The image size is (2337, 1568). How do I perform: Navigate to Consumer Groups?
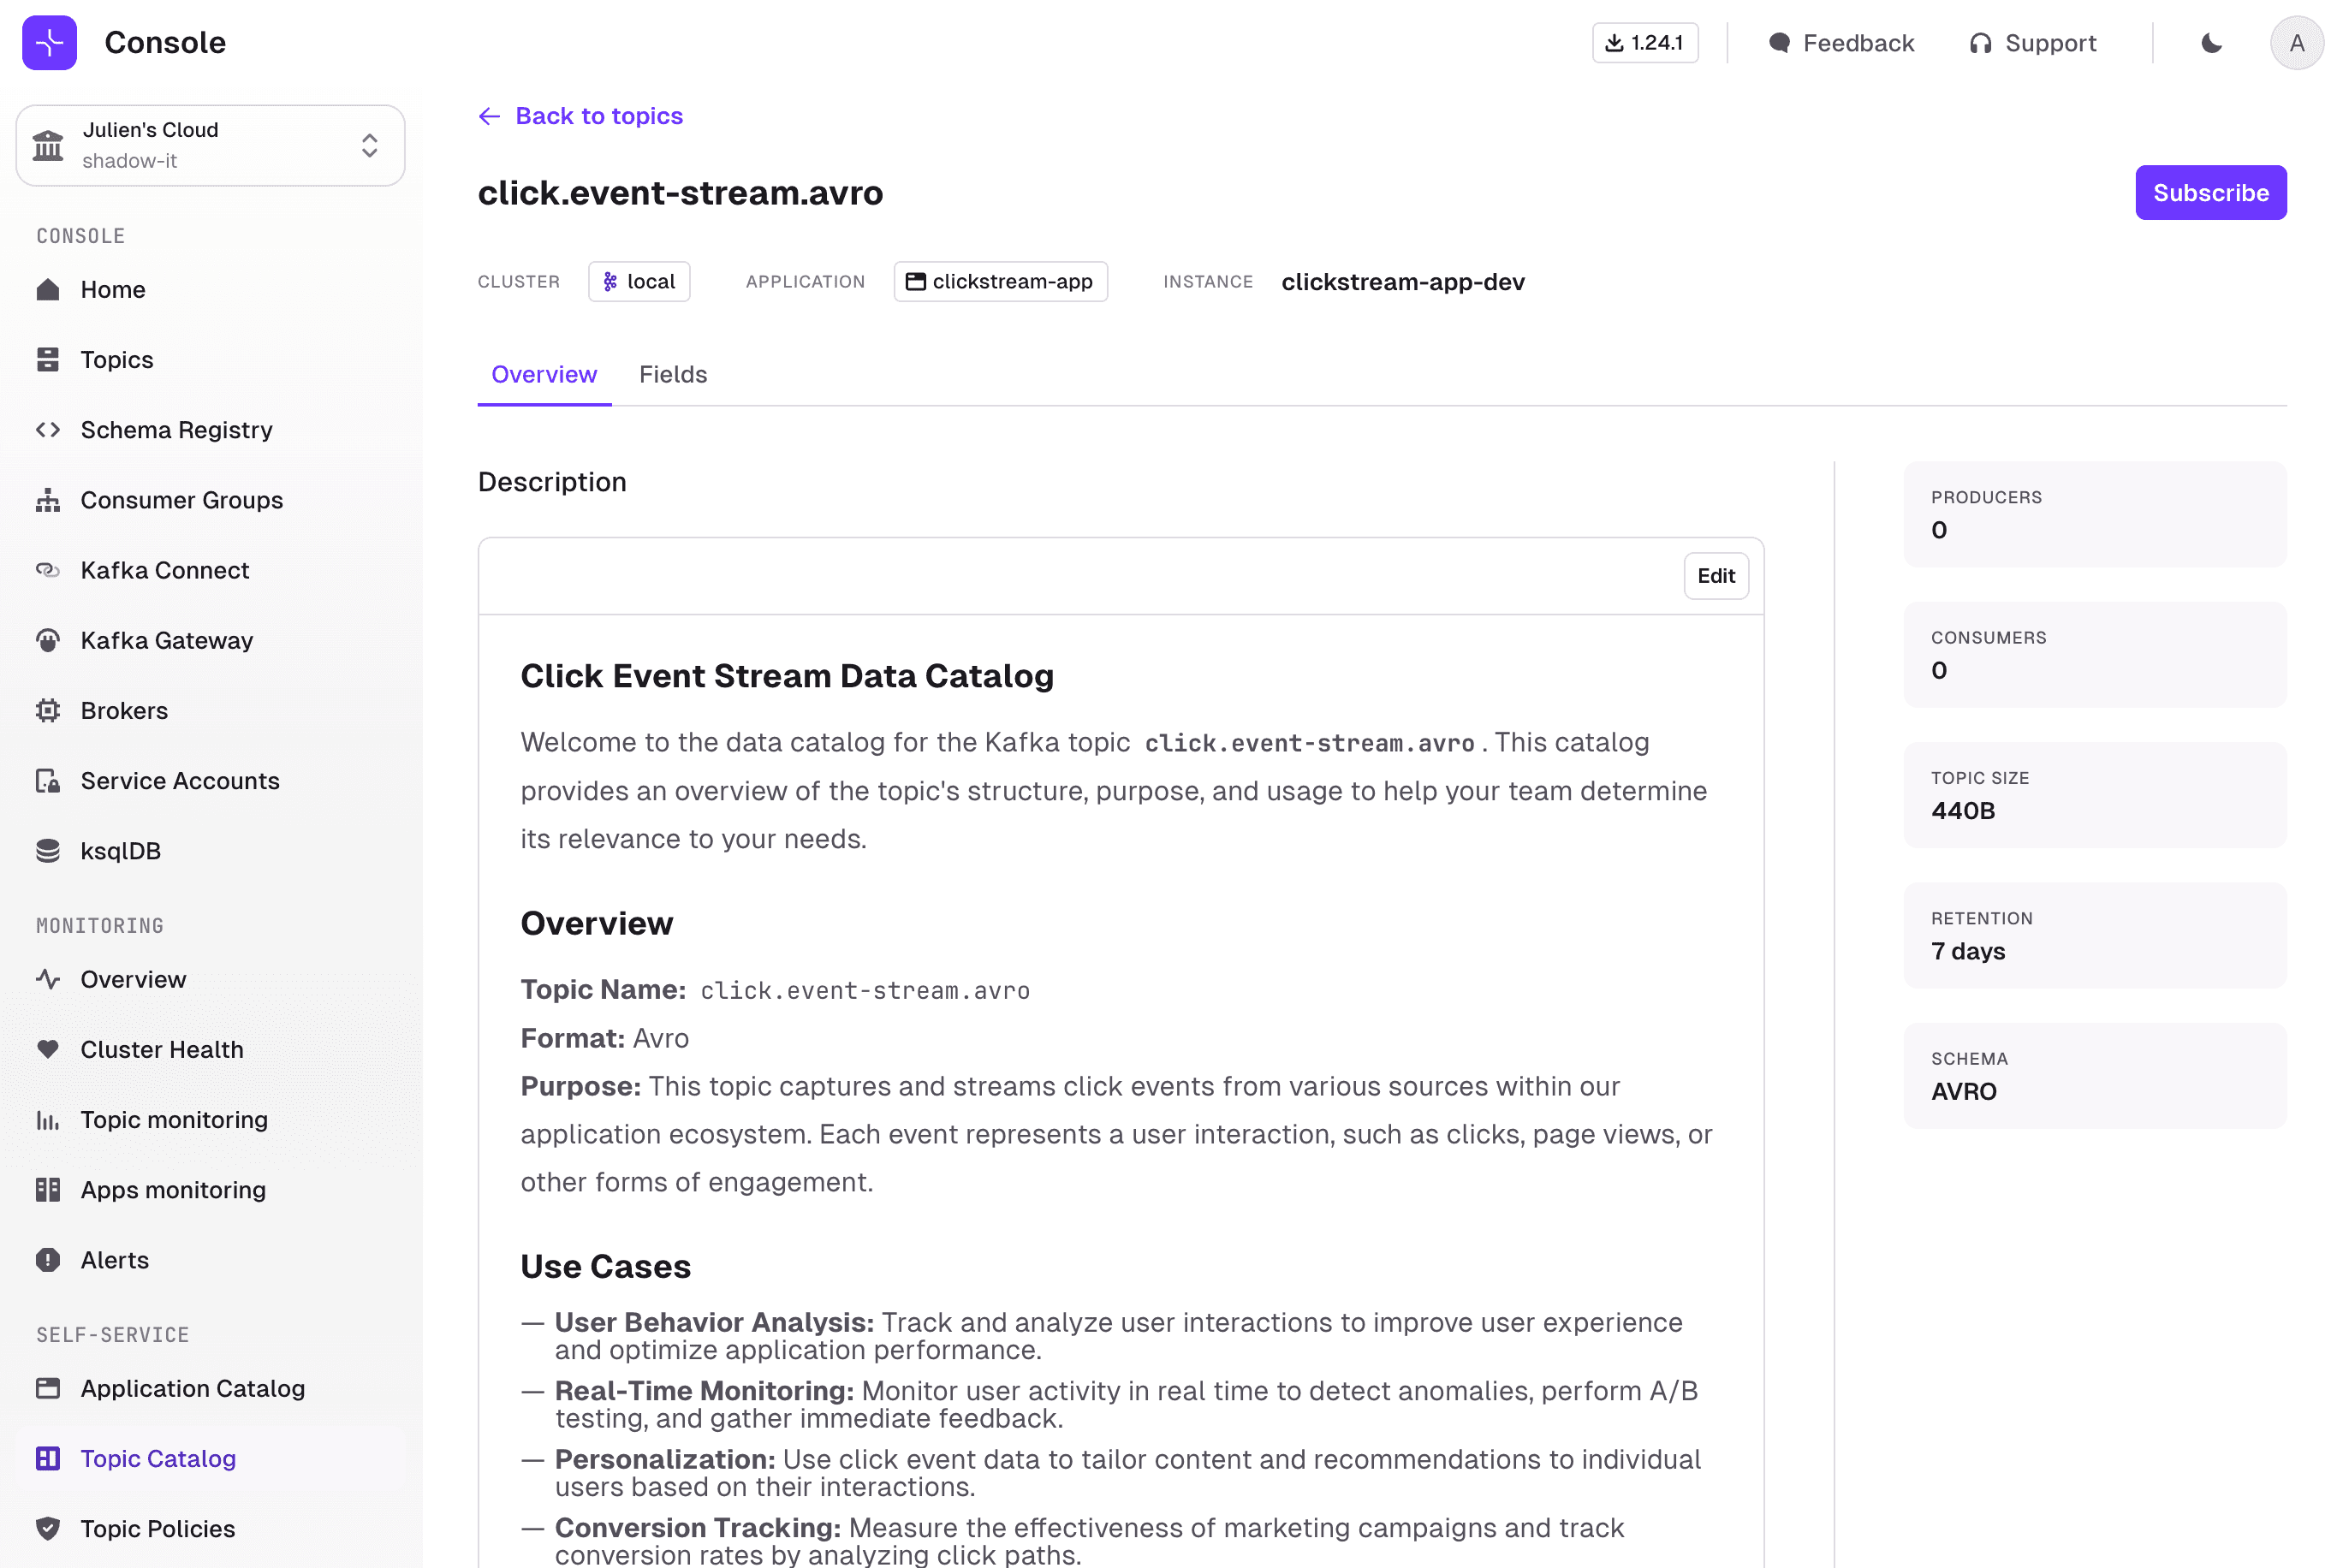pos(181,500)
